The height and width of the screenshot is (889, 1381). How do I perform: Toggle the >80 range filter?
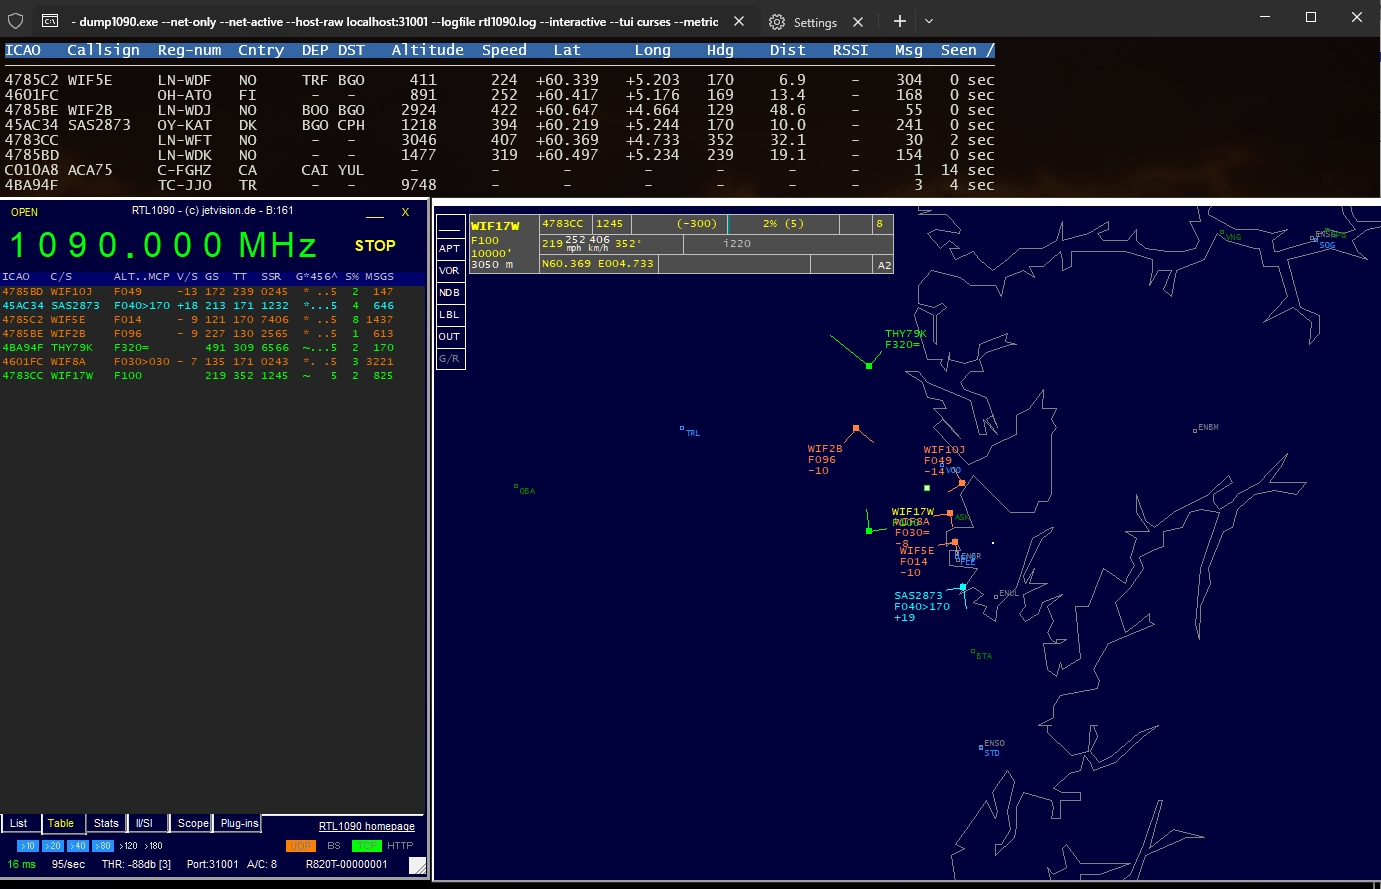click(103, 846)
